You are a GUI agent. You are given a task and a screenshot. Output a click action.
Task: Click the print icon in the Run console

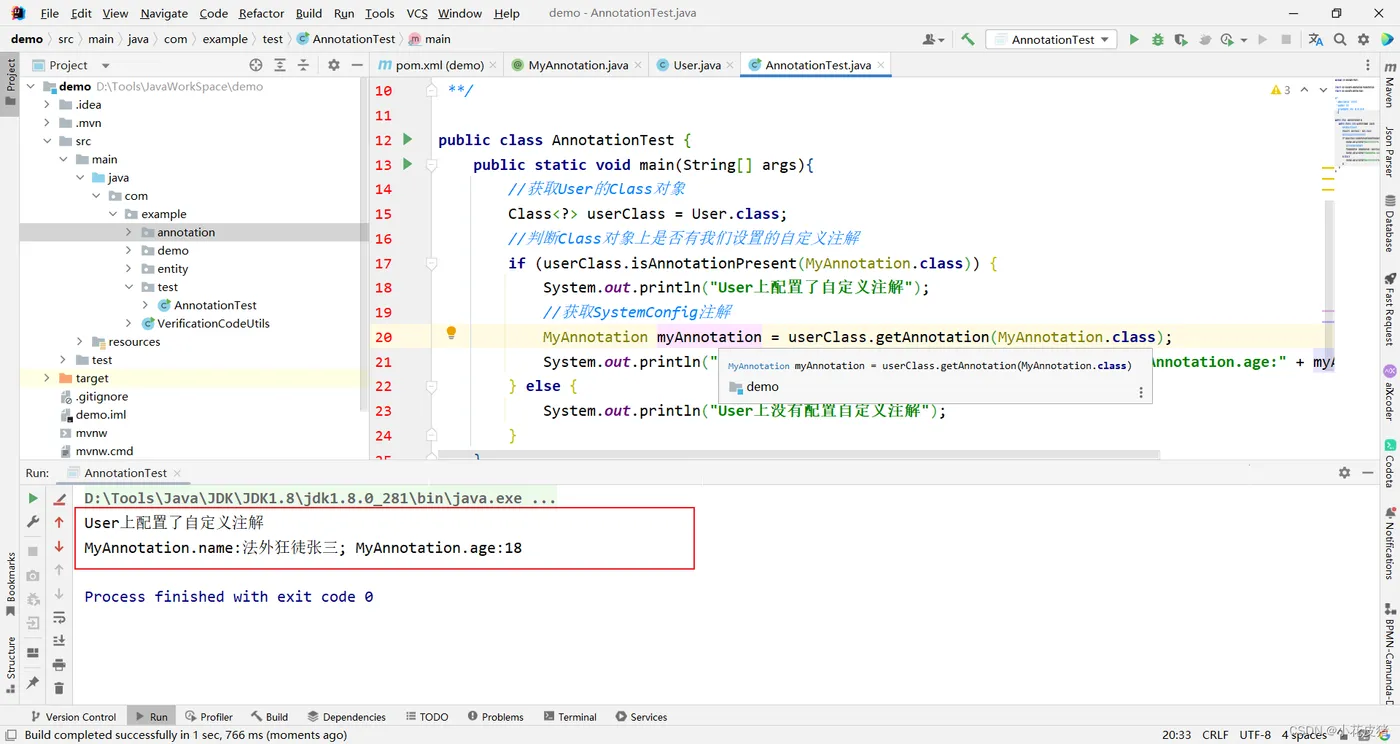click(59, 665)
